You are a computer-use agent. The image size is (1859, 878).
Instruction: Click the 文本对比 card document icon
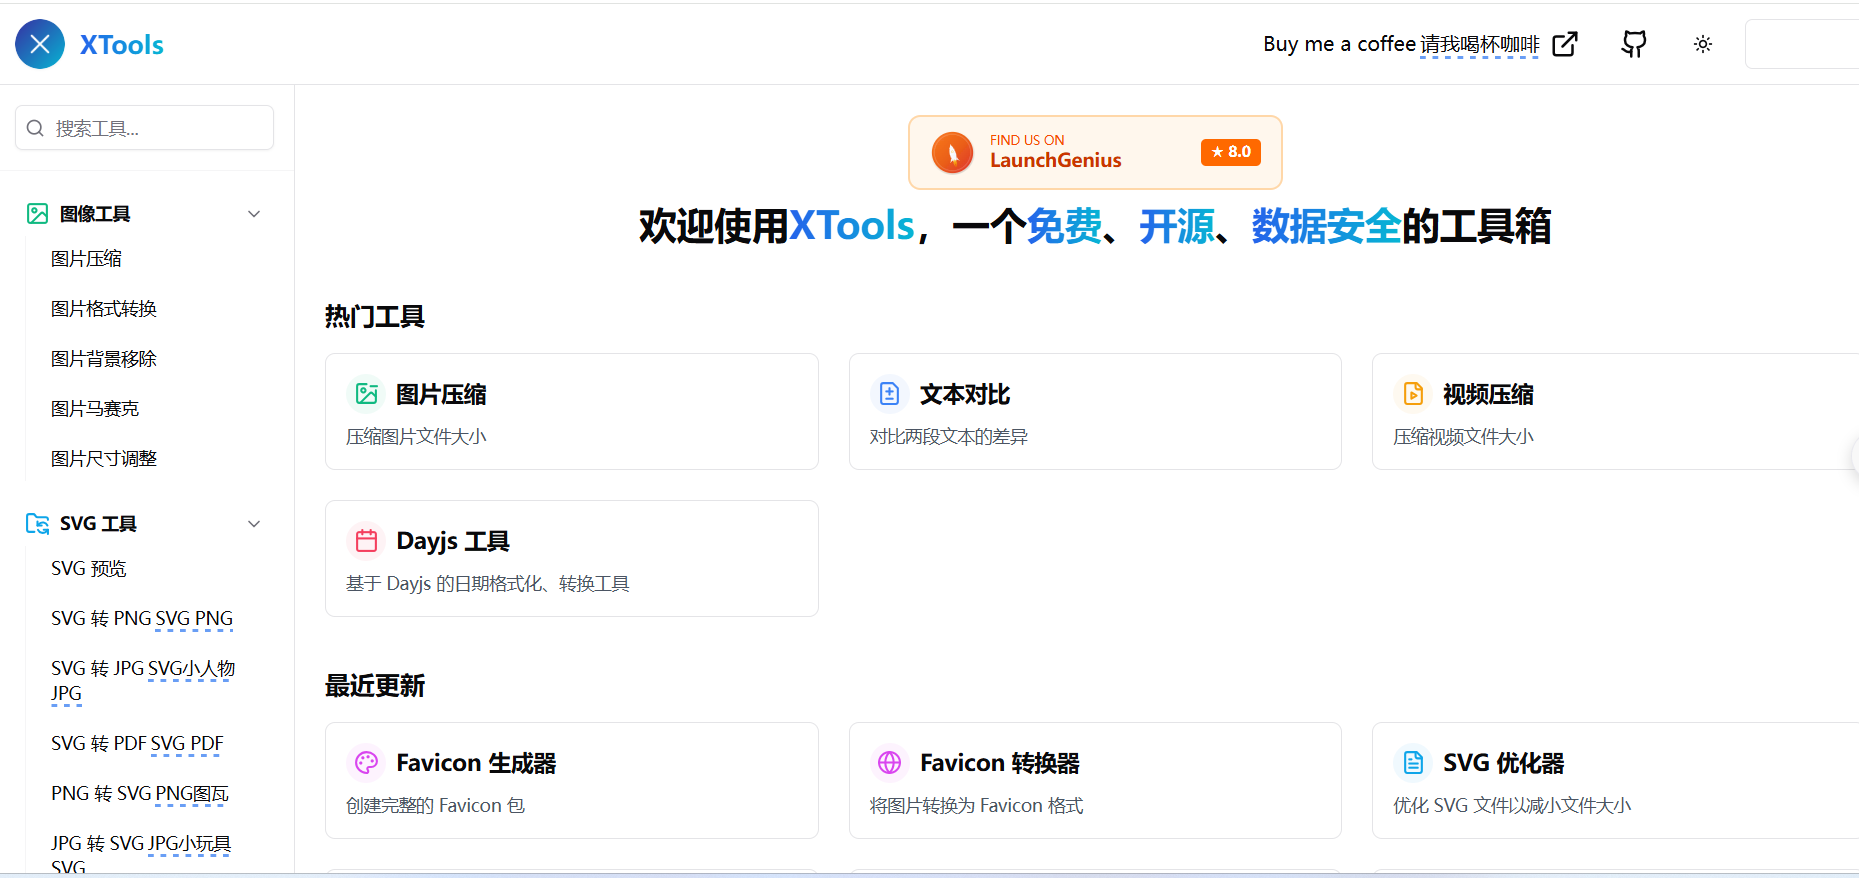tap(890, 394)
